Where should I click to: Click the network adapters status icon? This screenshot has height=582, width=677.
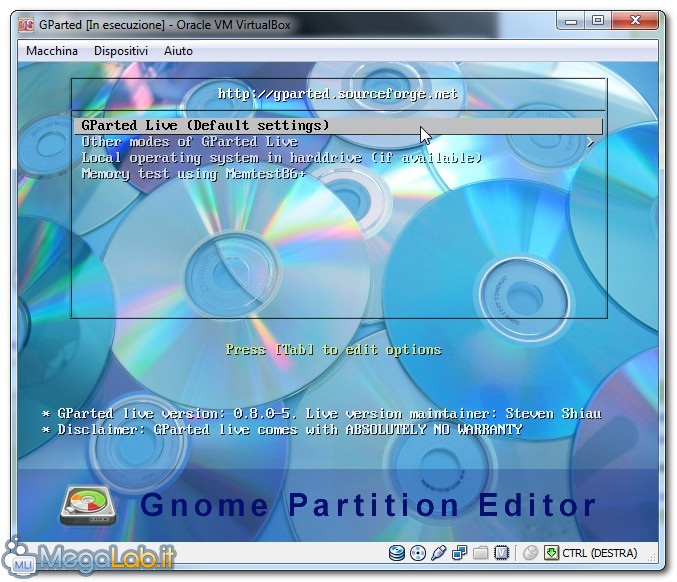tap(459, 553)
